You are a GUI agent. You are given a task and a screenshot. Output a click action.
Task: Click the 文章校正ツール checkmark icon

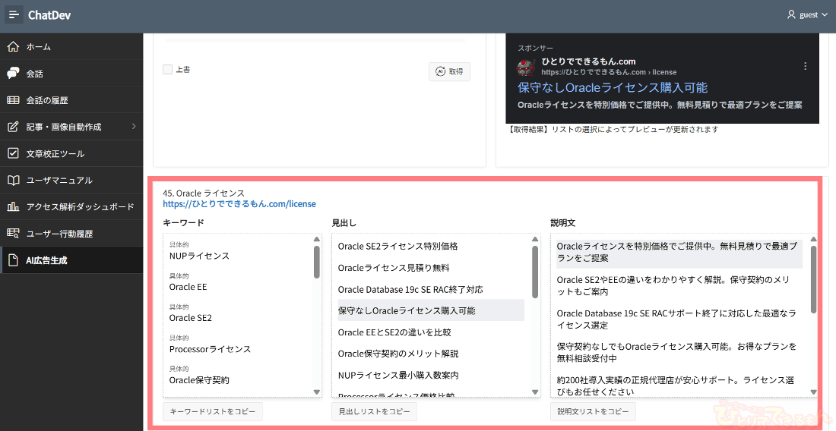(x=13, y=154)
